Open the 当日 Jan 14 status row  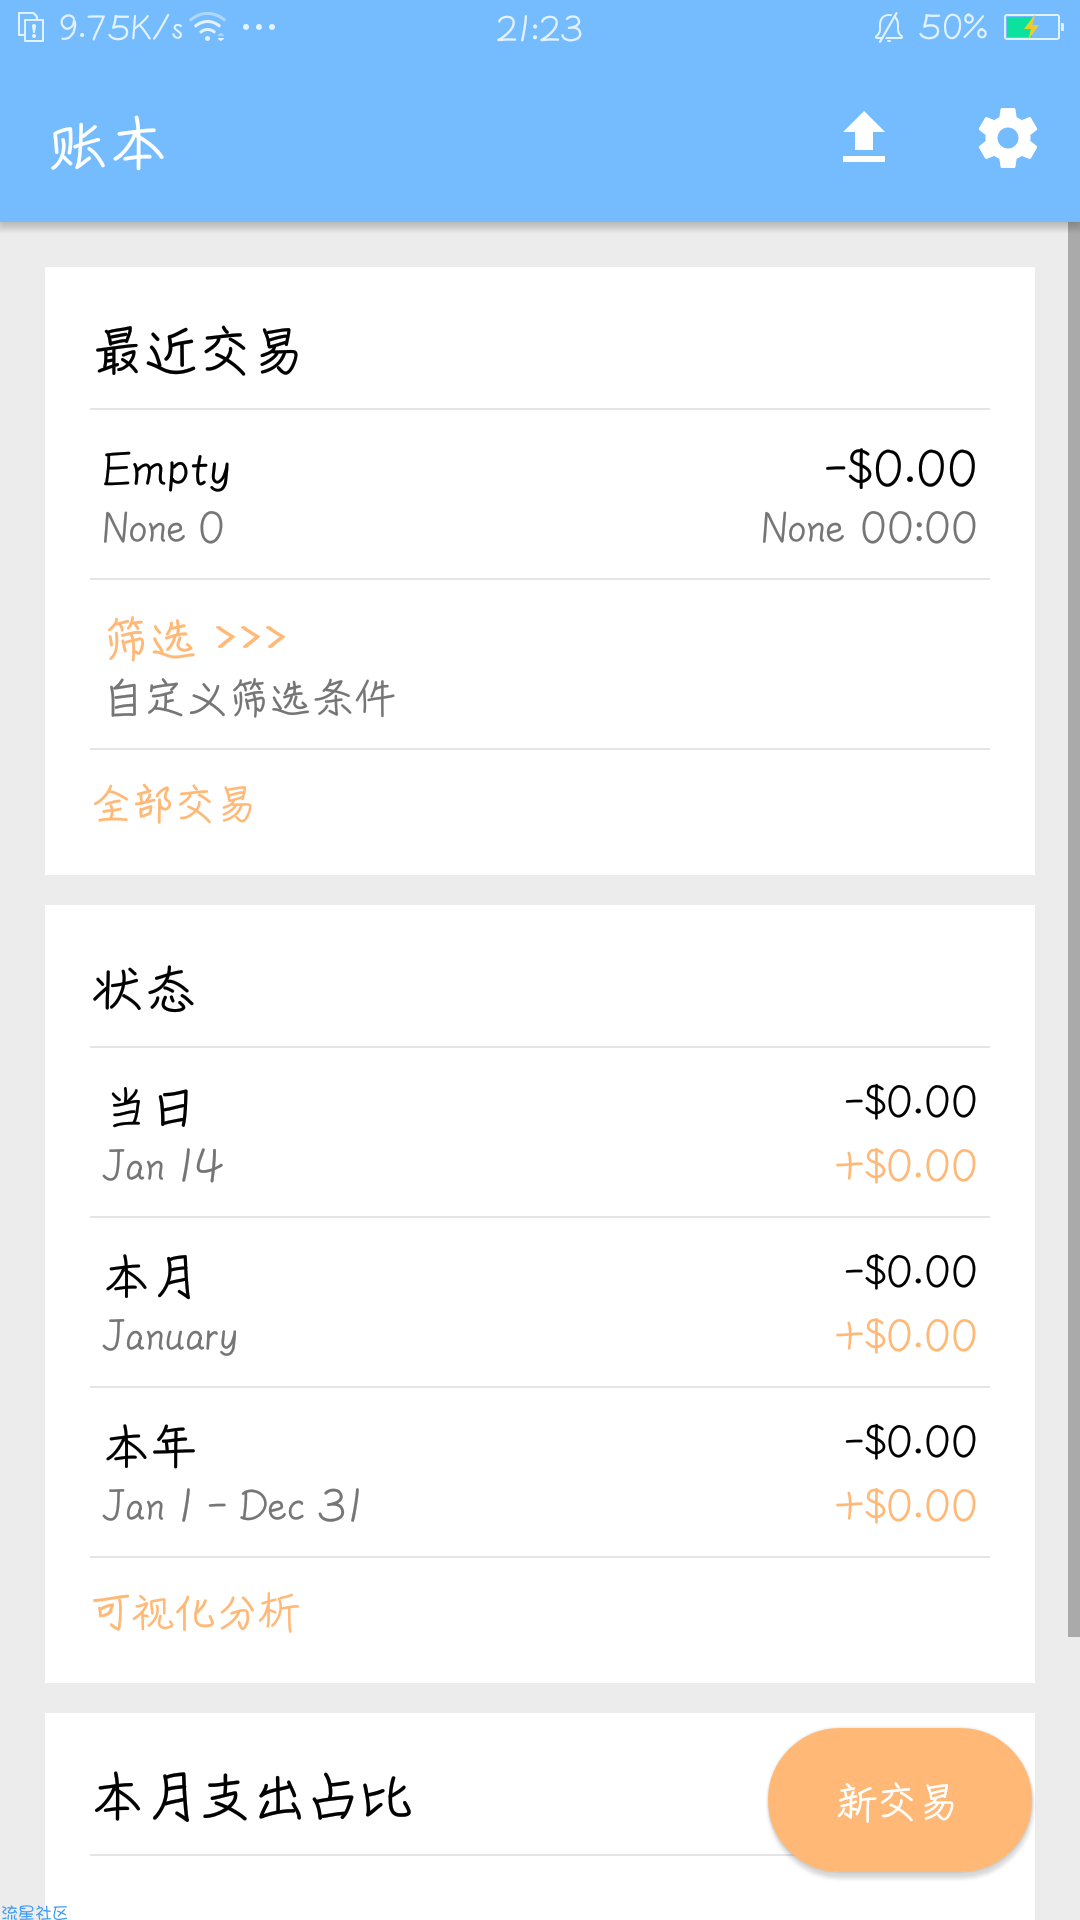coord(540,1134)
